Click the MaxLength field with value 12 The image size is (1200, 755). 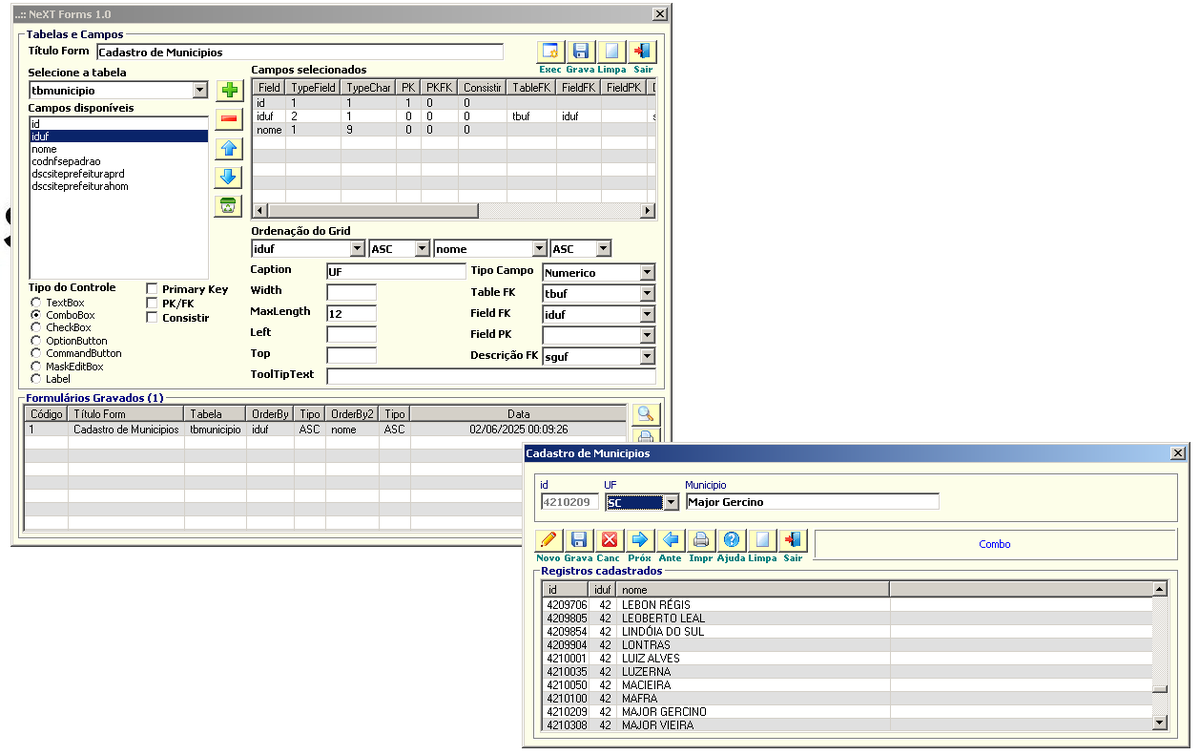(x=352, y=313)
